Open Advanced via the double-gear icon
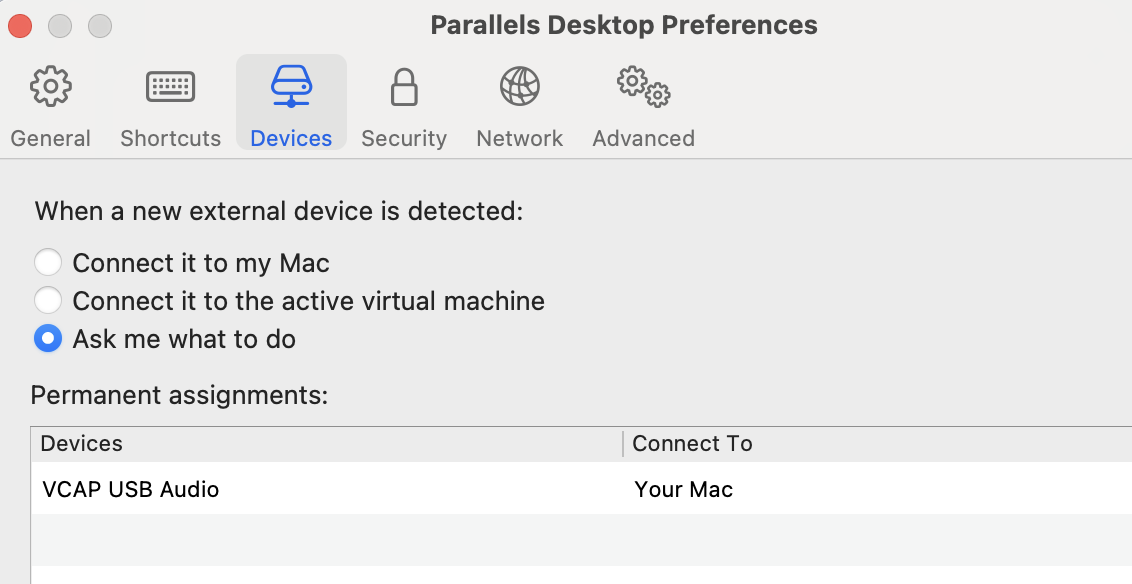Image resolution: width=1132 pixels, height=584 pixels. (643, 87)
